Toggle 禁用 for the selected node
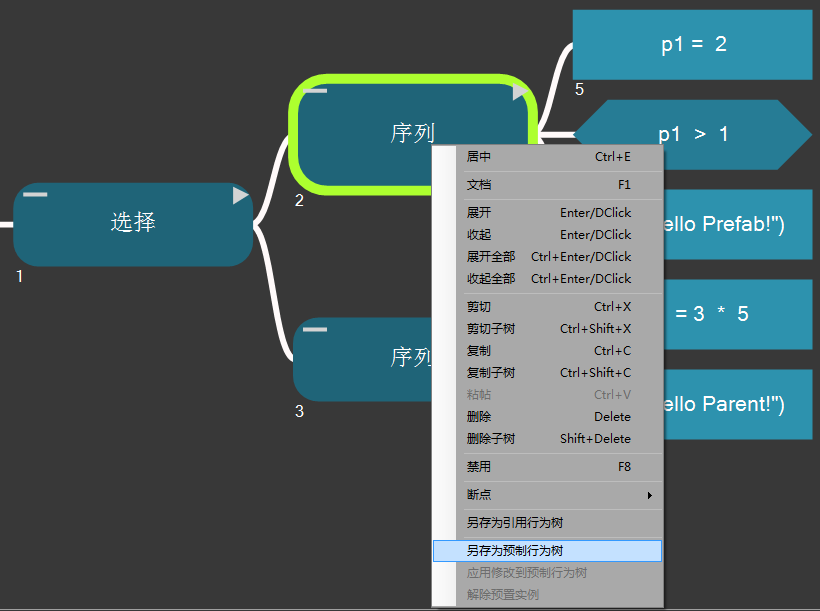Image resolution: width=820 pixels, height=611 pixels. point(548,467)
